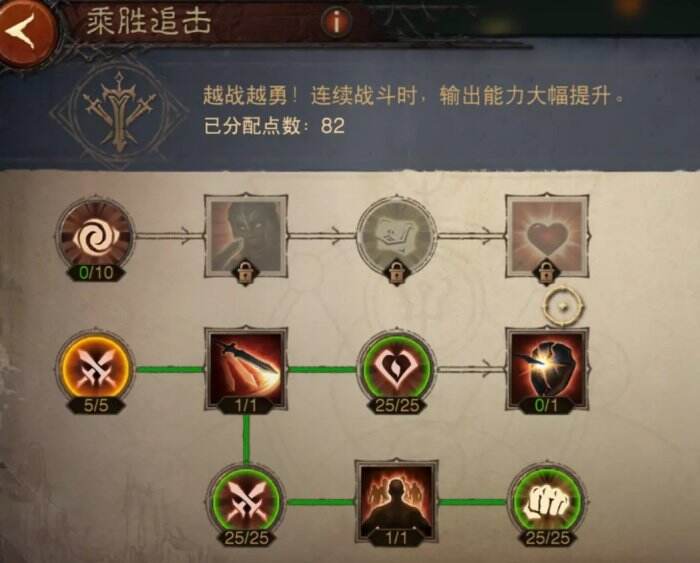Tap the 乘胜追击 title text
Screen dimensions: 700x563
[x=149, y=22]
